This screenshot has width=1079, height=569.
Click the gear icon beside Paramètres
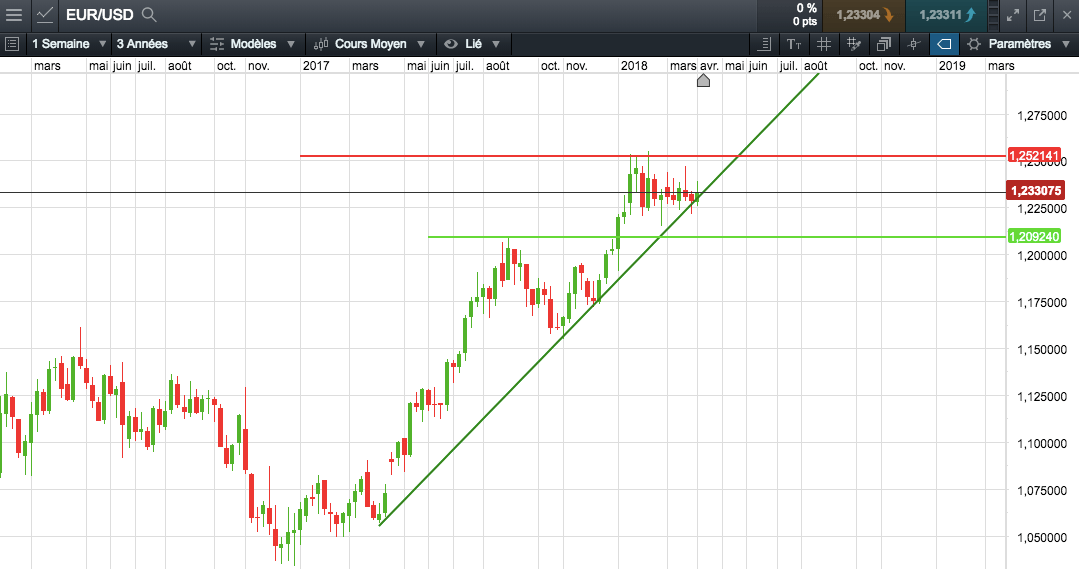pos(974,44)
